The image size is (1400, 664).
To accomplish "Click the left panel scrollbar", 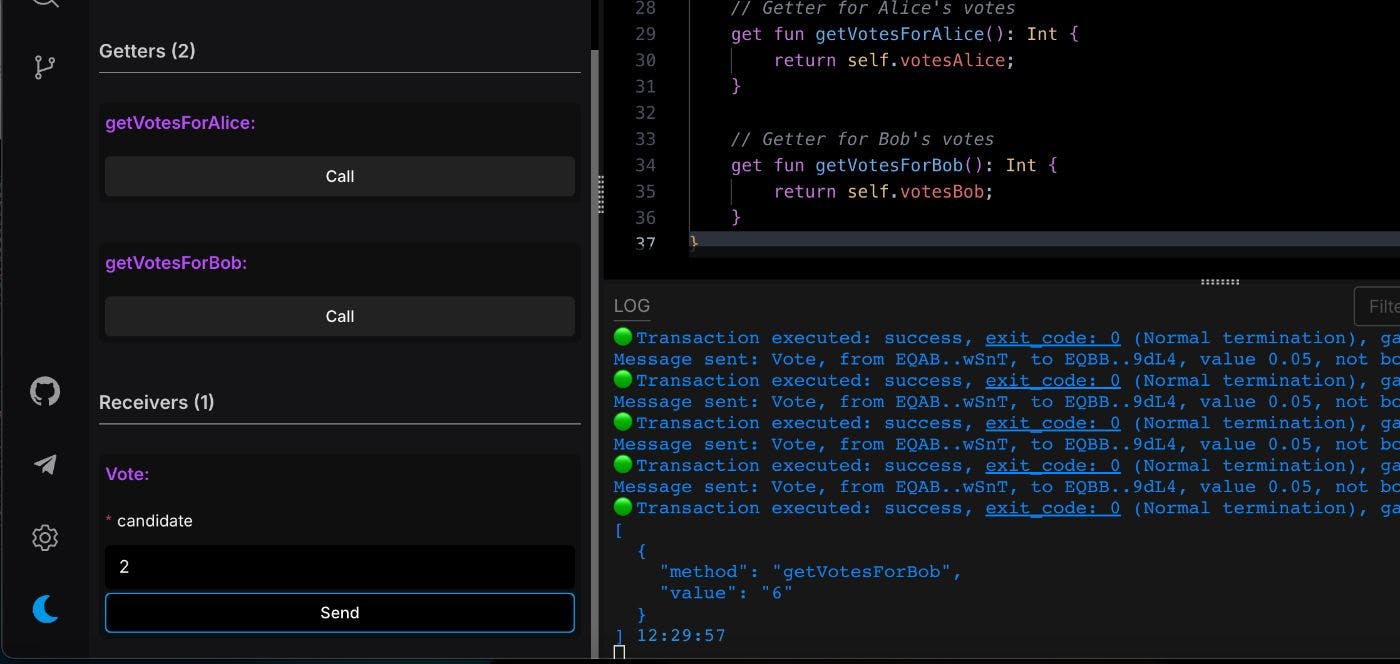I will click(x=595, y=300).
